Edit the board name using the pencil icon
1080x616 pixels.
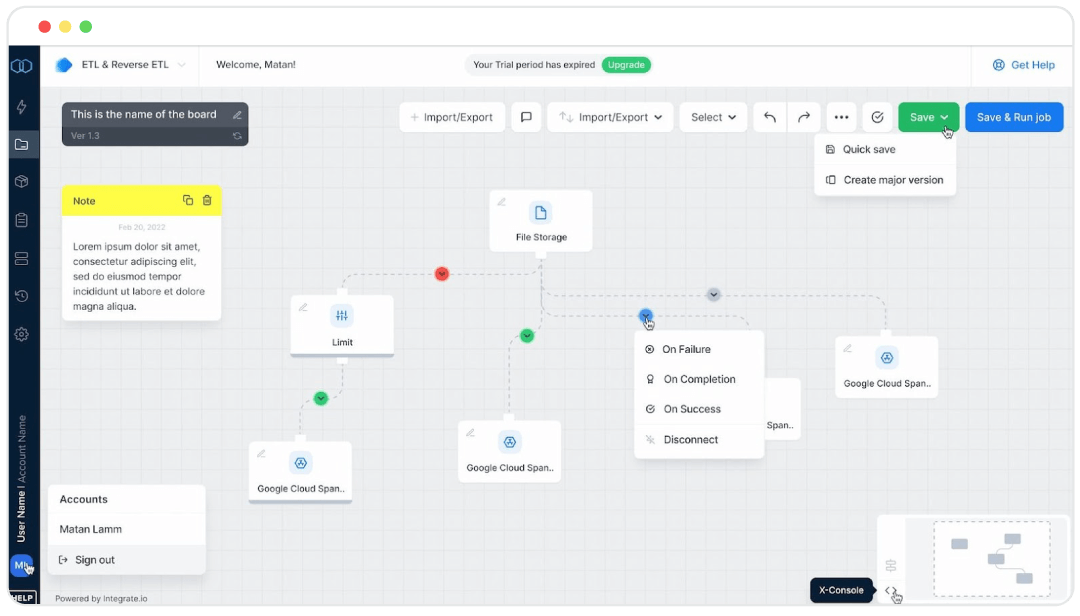click(x=236, y=114)
